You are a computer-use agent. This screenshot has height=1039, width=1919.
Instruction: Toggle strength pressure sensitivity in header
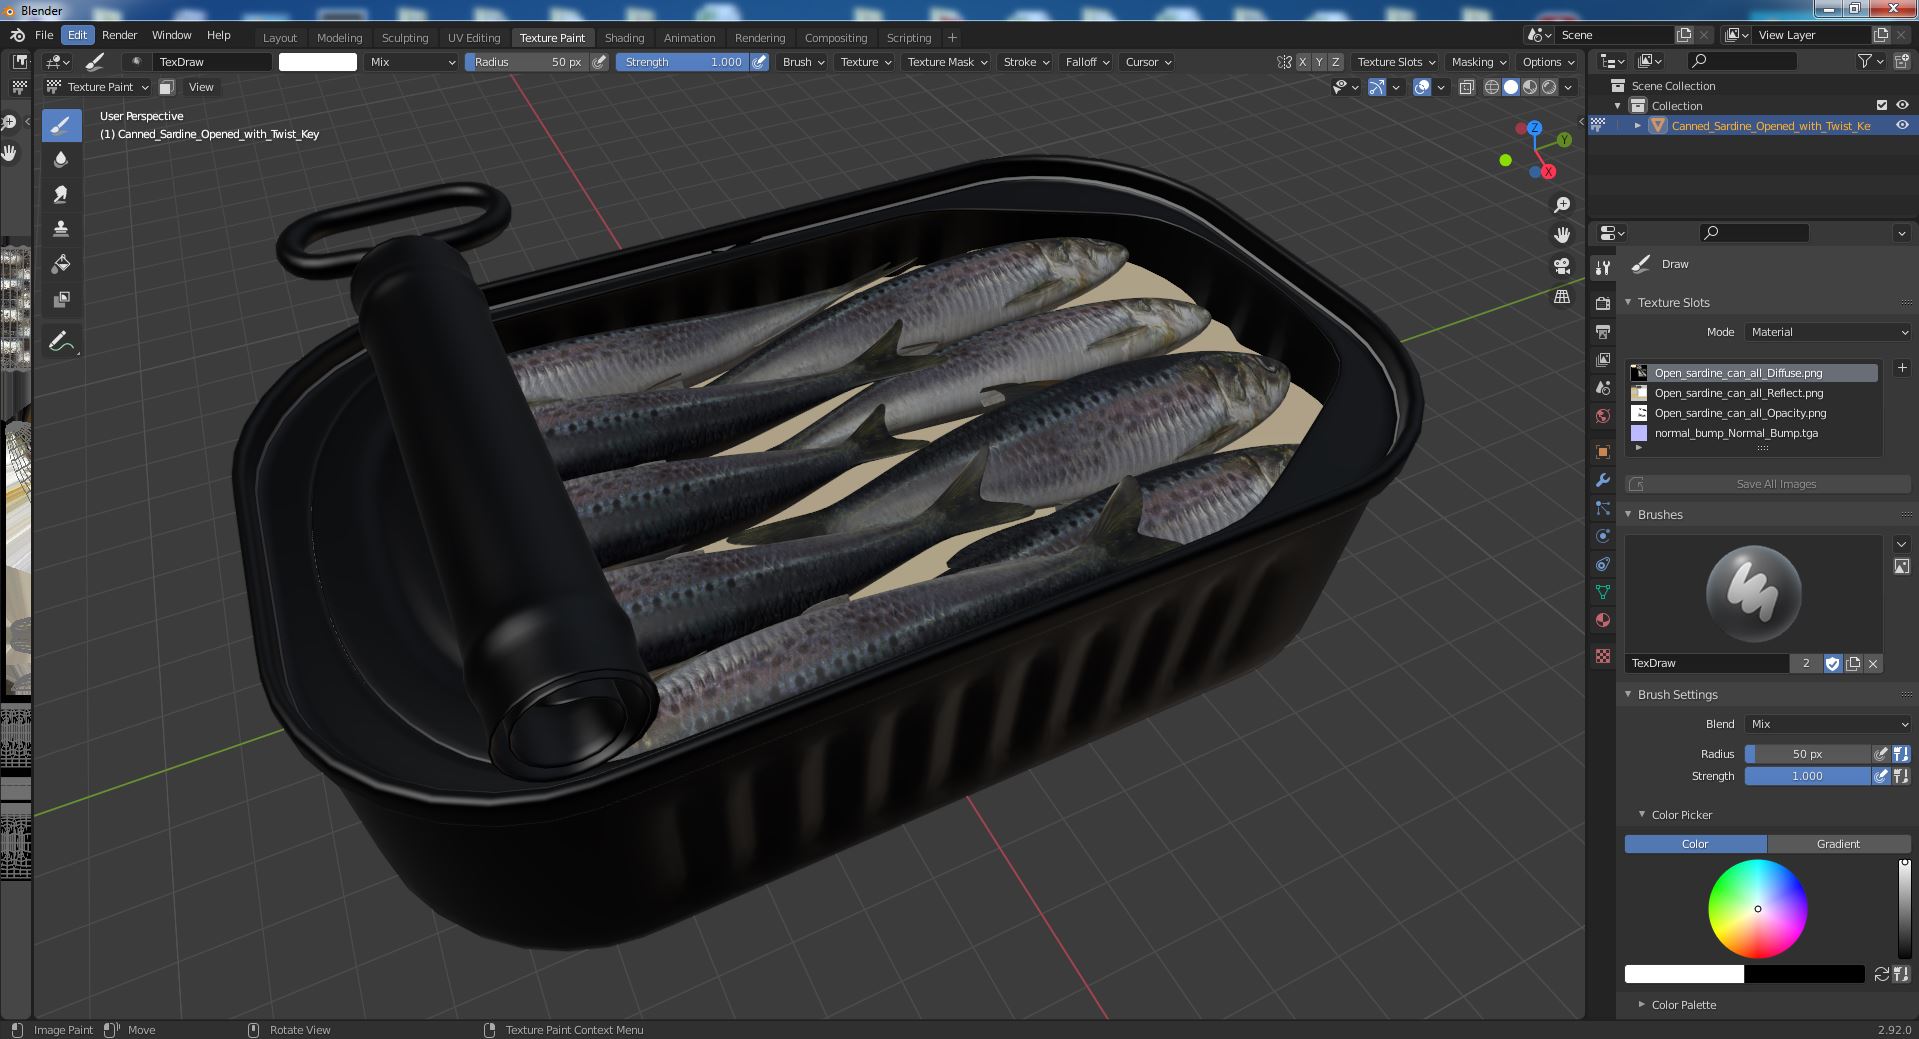[760, 62]
